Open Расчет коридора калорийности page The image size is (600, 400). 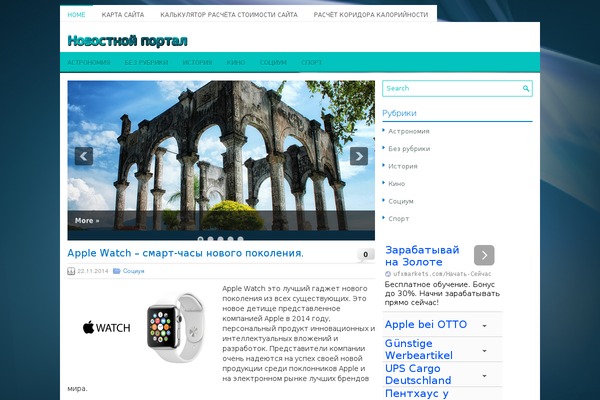point(371,15)
